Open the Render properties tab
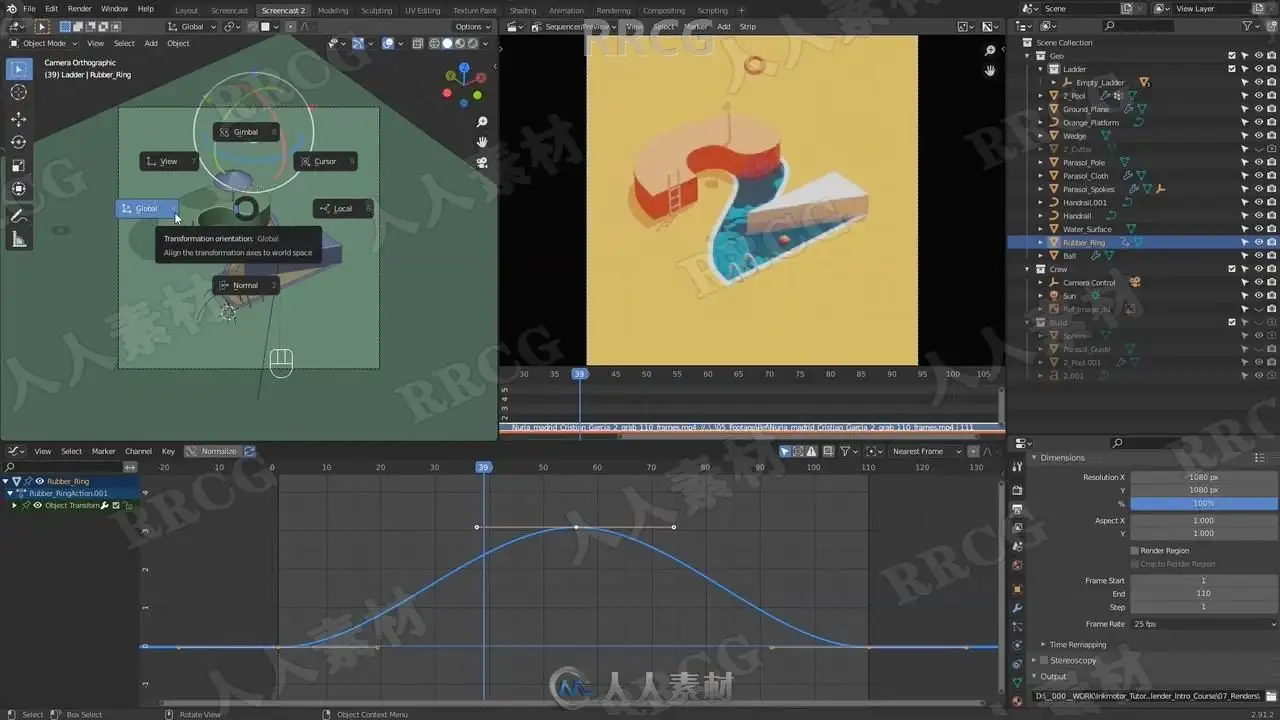 point(1017,490)
